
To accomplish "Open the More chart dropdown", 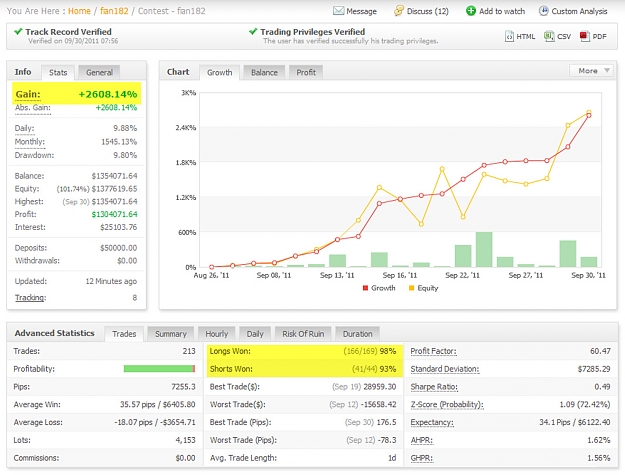I will click(x=593, y=71).
